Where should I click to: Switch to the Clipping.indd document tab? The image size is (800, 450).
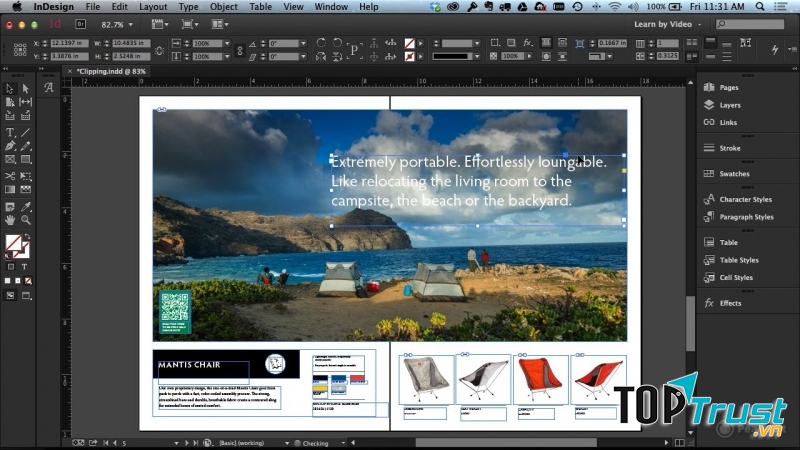pos(111,71)
